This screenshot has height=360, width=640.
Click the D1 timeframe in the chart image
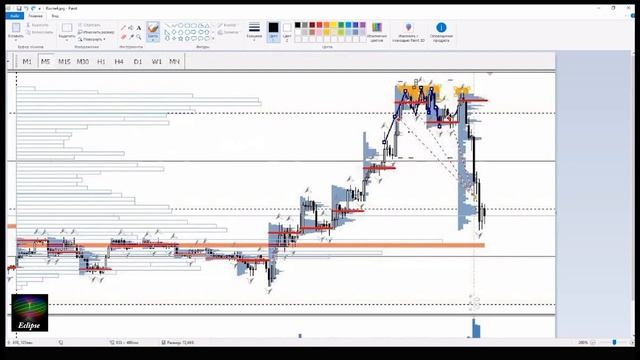point(138,62)
